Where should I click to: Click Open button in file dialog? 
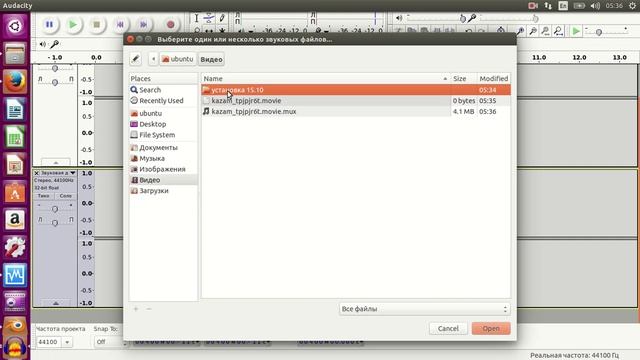pyautogui.click(x=491, y=329)
